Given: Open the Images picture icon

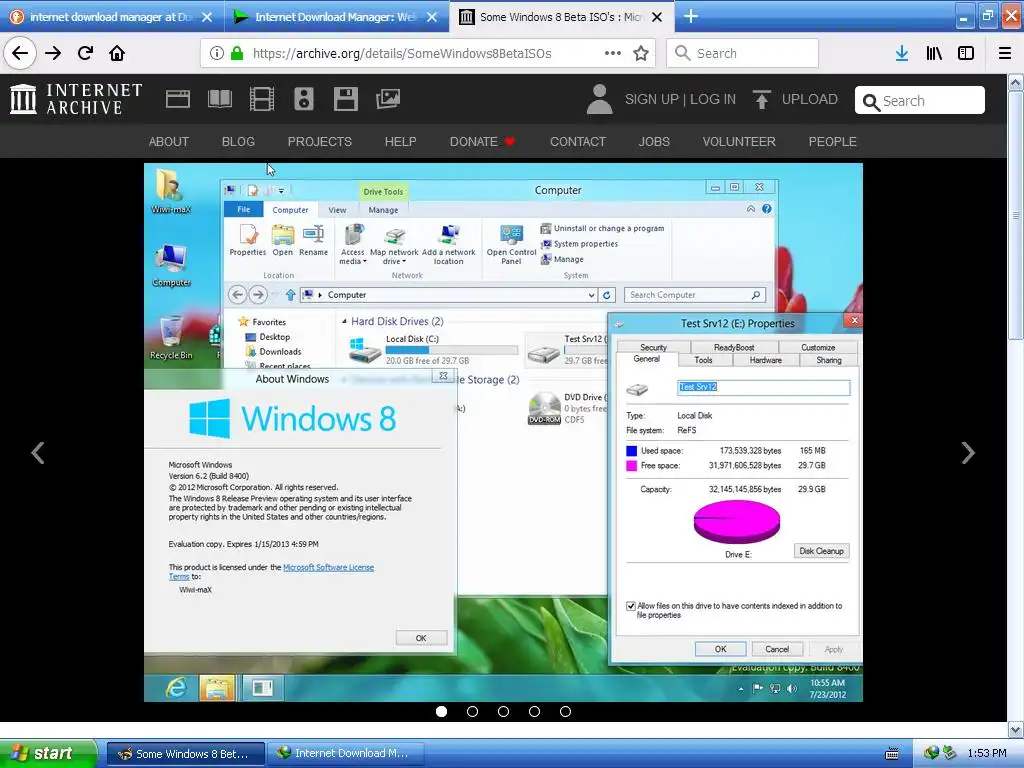Looking at the screenshot, I should click(388, 99).
